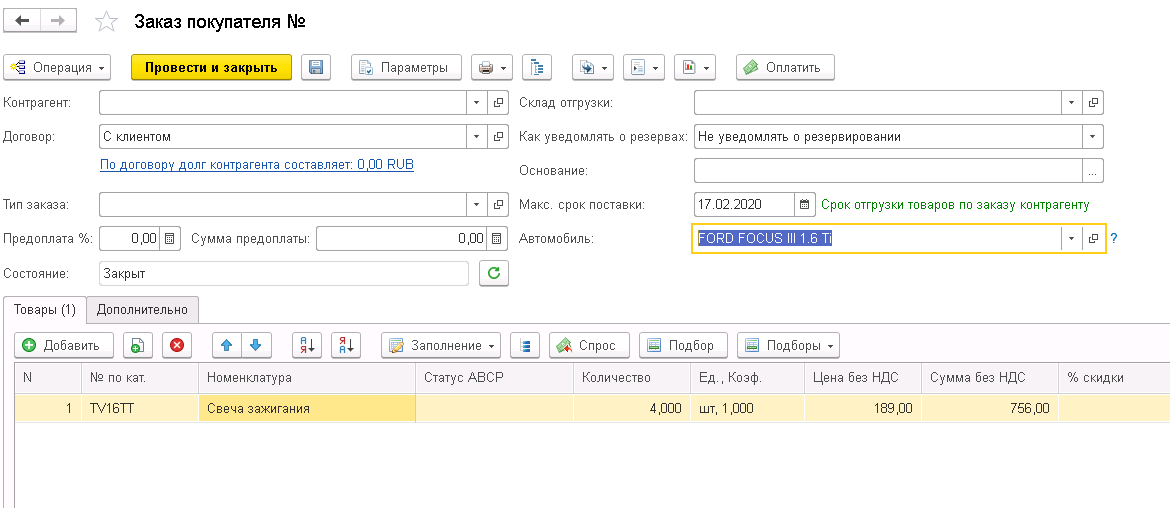1170x508 pixels.
Task: Expand Как уведомлять о резервах dropdown
Action: click(x=1093, y=137)
